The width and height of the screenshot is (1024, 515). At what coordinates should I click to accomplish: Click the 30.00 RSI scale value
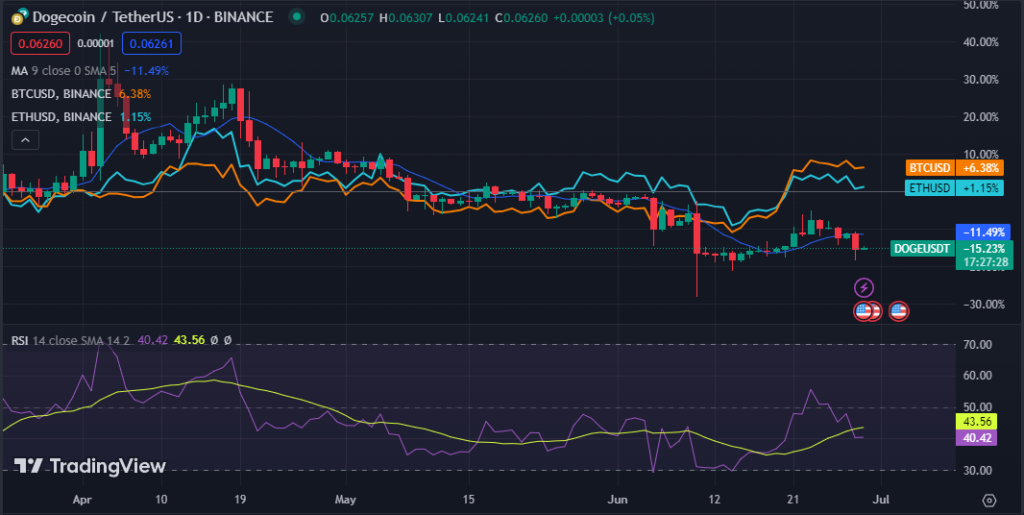tap(979, 470)
